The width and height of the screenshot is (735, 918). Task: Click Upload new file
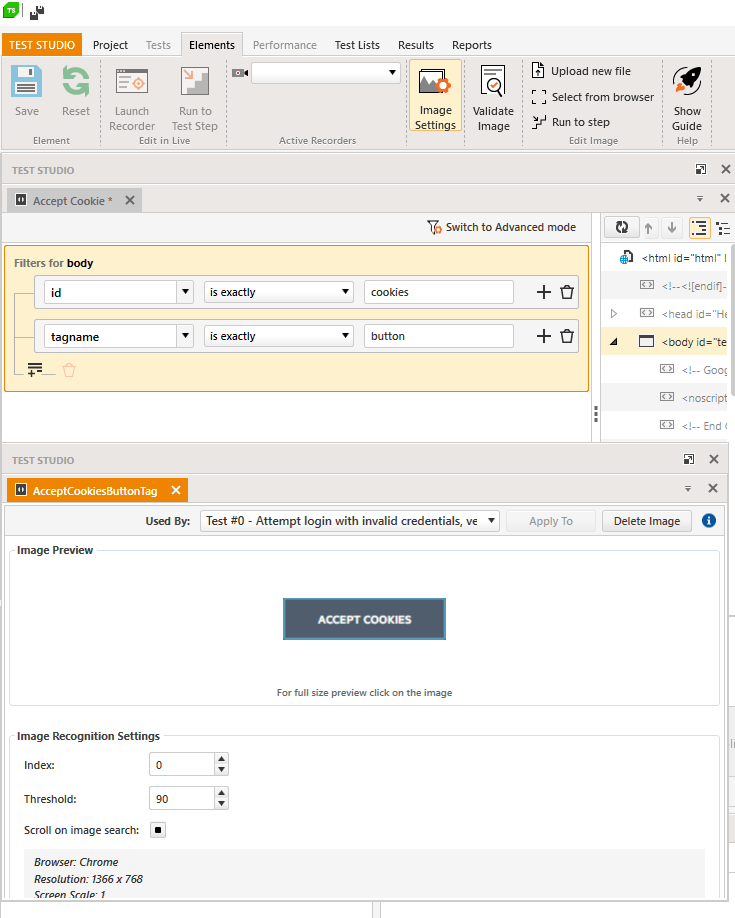(581, 71)
